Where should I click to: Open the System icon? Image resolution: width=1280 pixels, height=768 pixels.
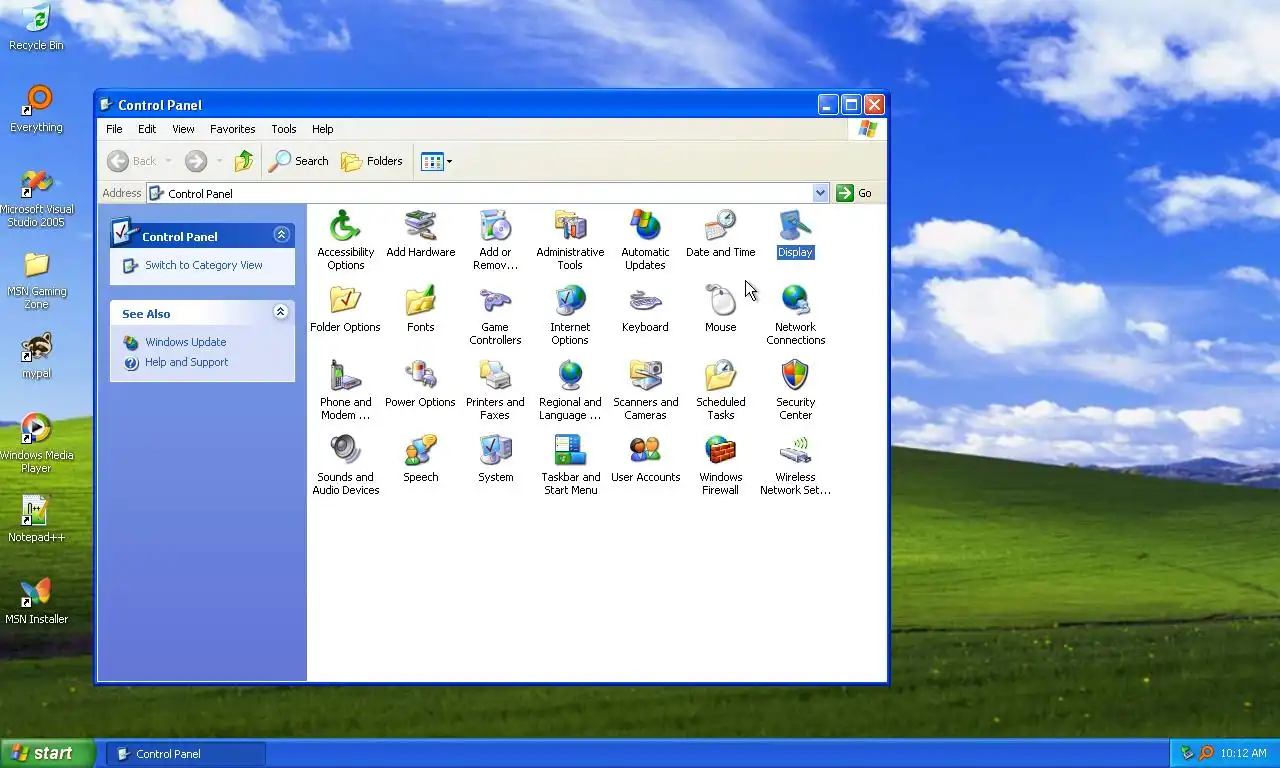point(495,459)
